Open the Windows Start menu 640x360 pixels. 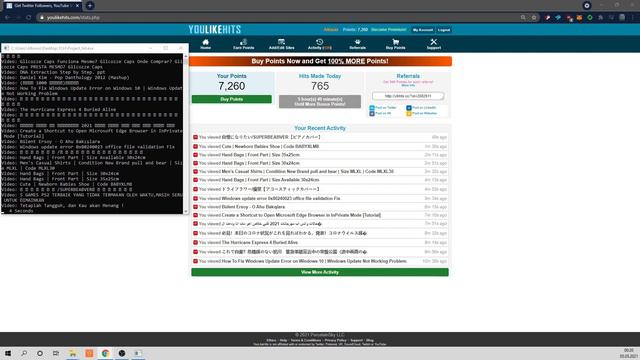click(x=8, y=353)
